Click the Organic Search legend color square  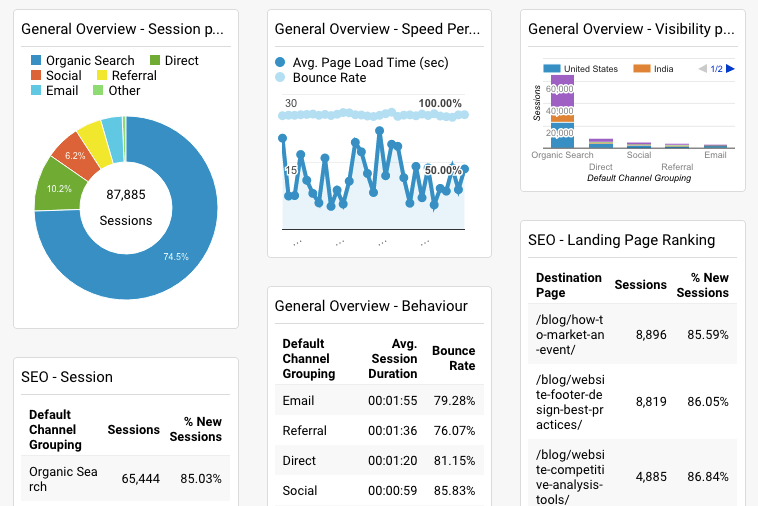pos(36,61)
